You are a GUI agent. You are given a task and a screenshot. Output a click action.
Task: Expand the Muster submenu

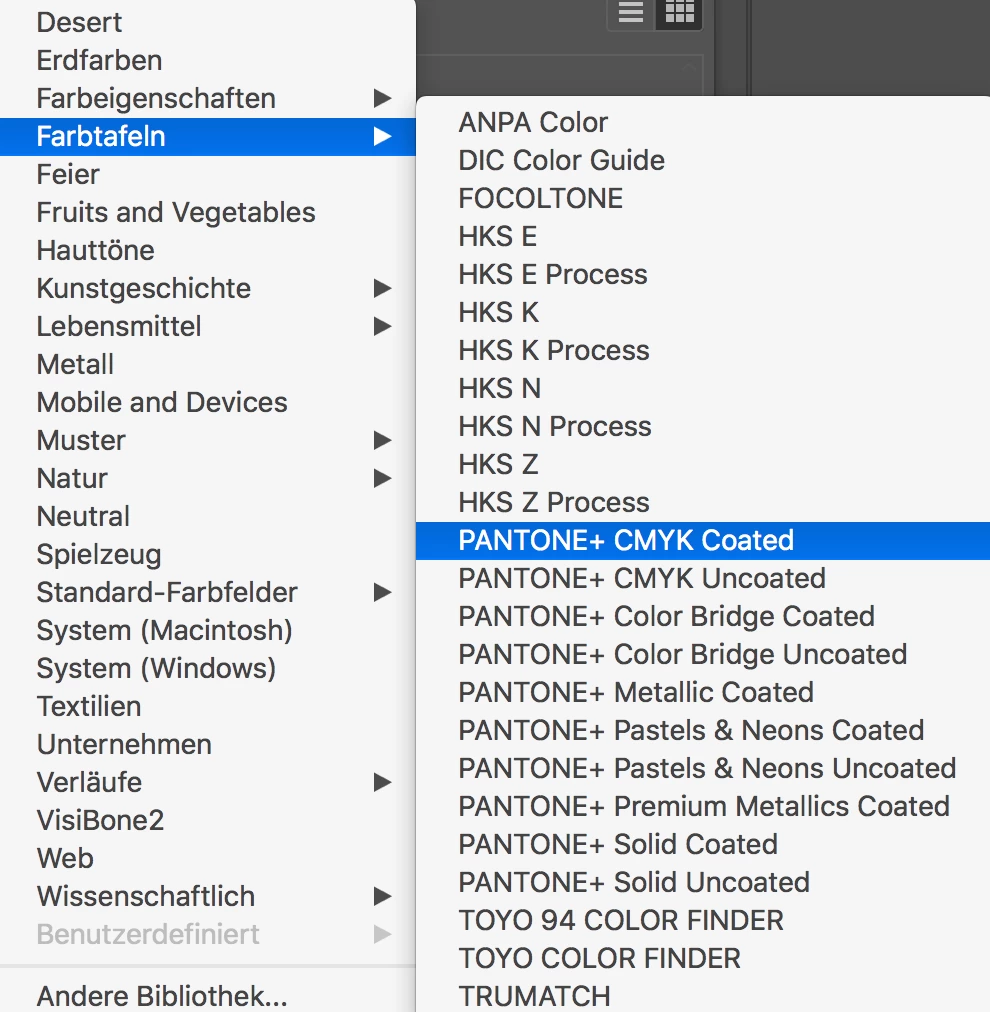pos(208,441)
